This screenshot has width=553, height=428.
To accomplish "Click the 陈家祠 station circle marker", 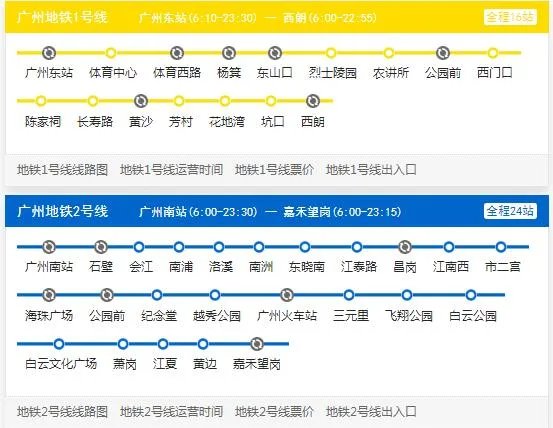I will tap(41, 101).
